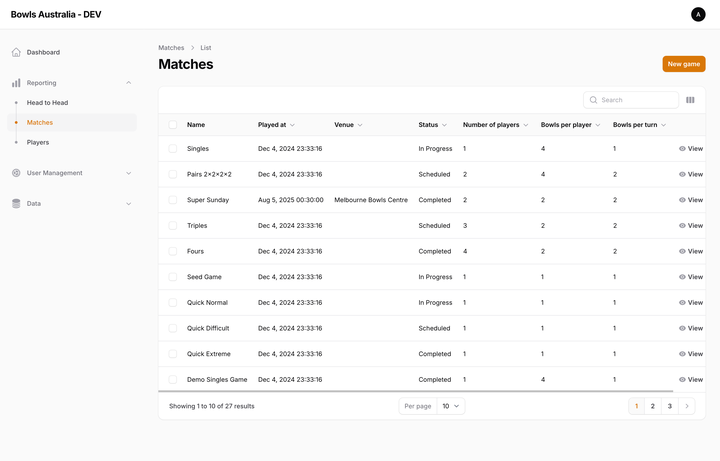Click the Bowls Australia - DEV title
Screen dimensions: 720x461
tap(56, 15)
